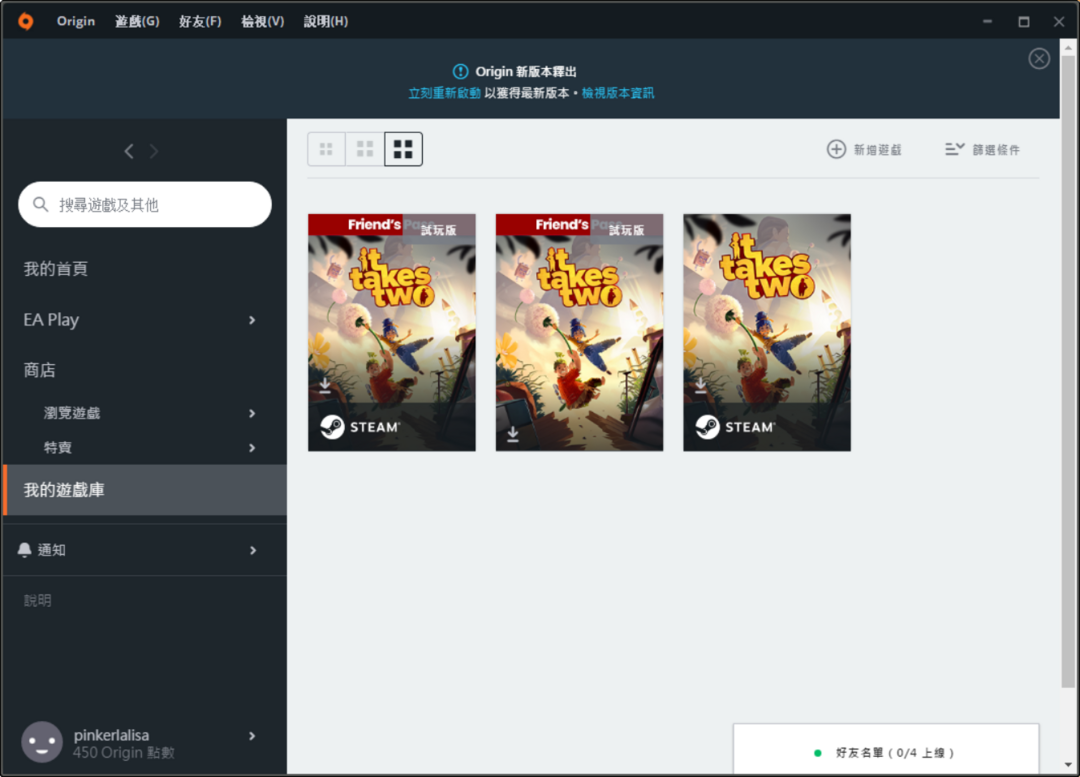Open second It Takes Two Friend's Pass tile
The height and width of the screenshot is (777, 1080).
[x=579, y=333]
